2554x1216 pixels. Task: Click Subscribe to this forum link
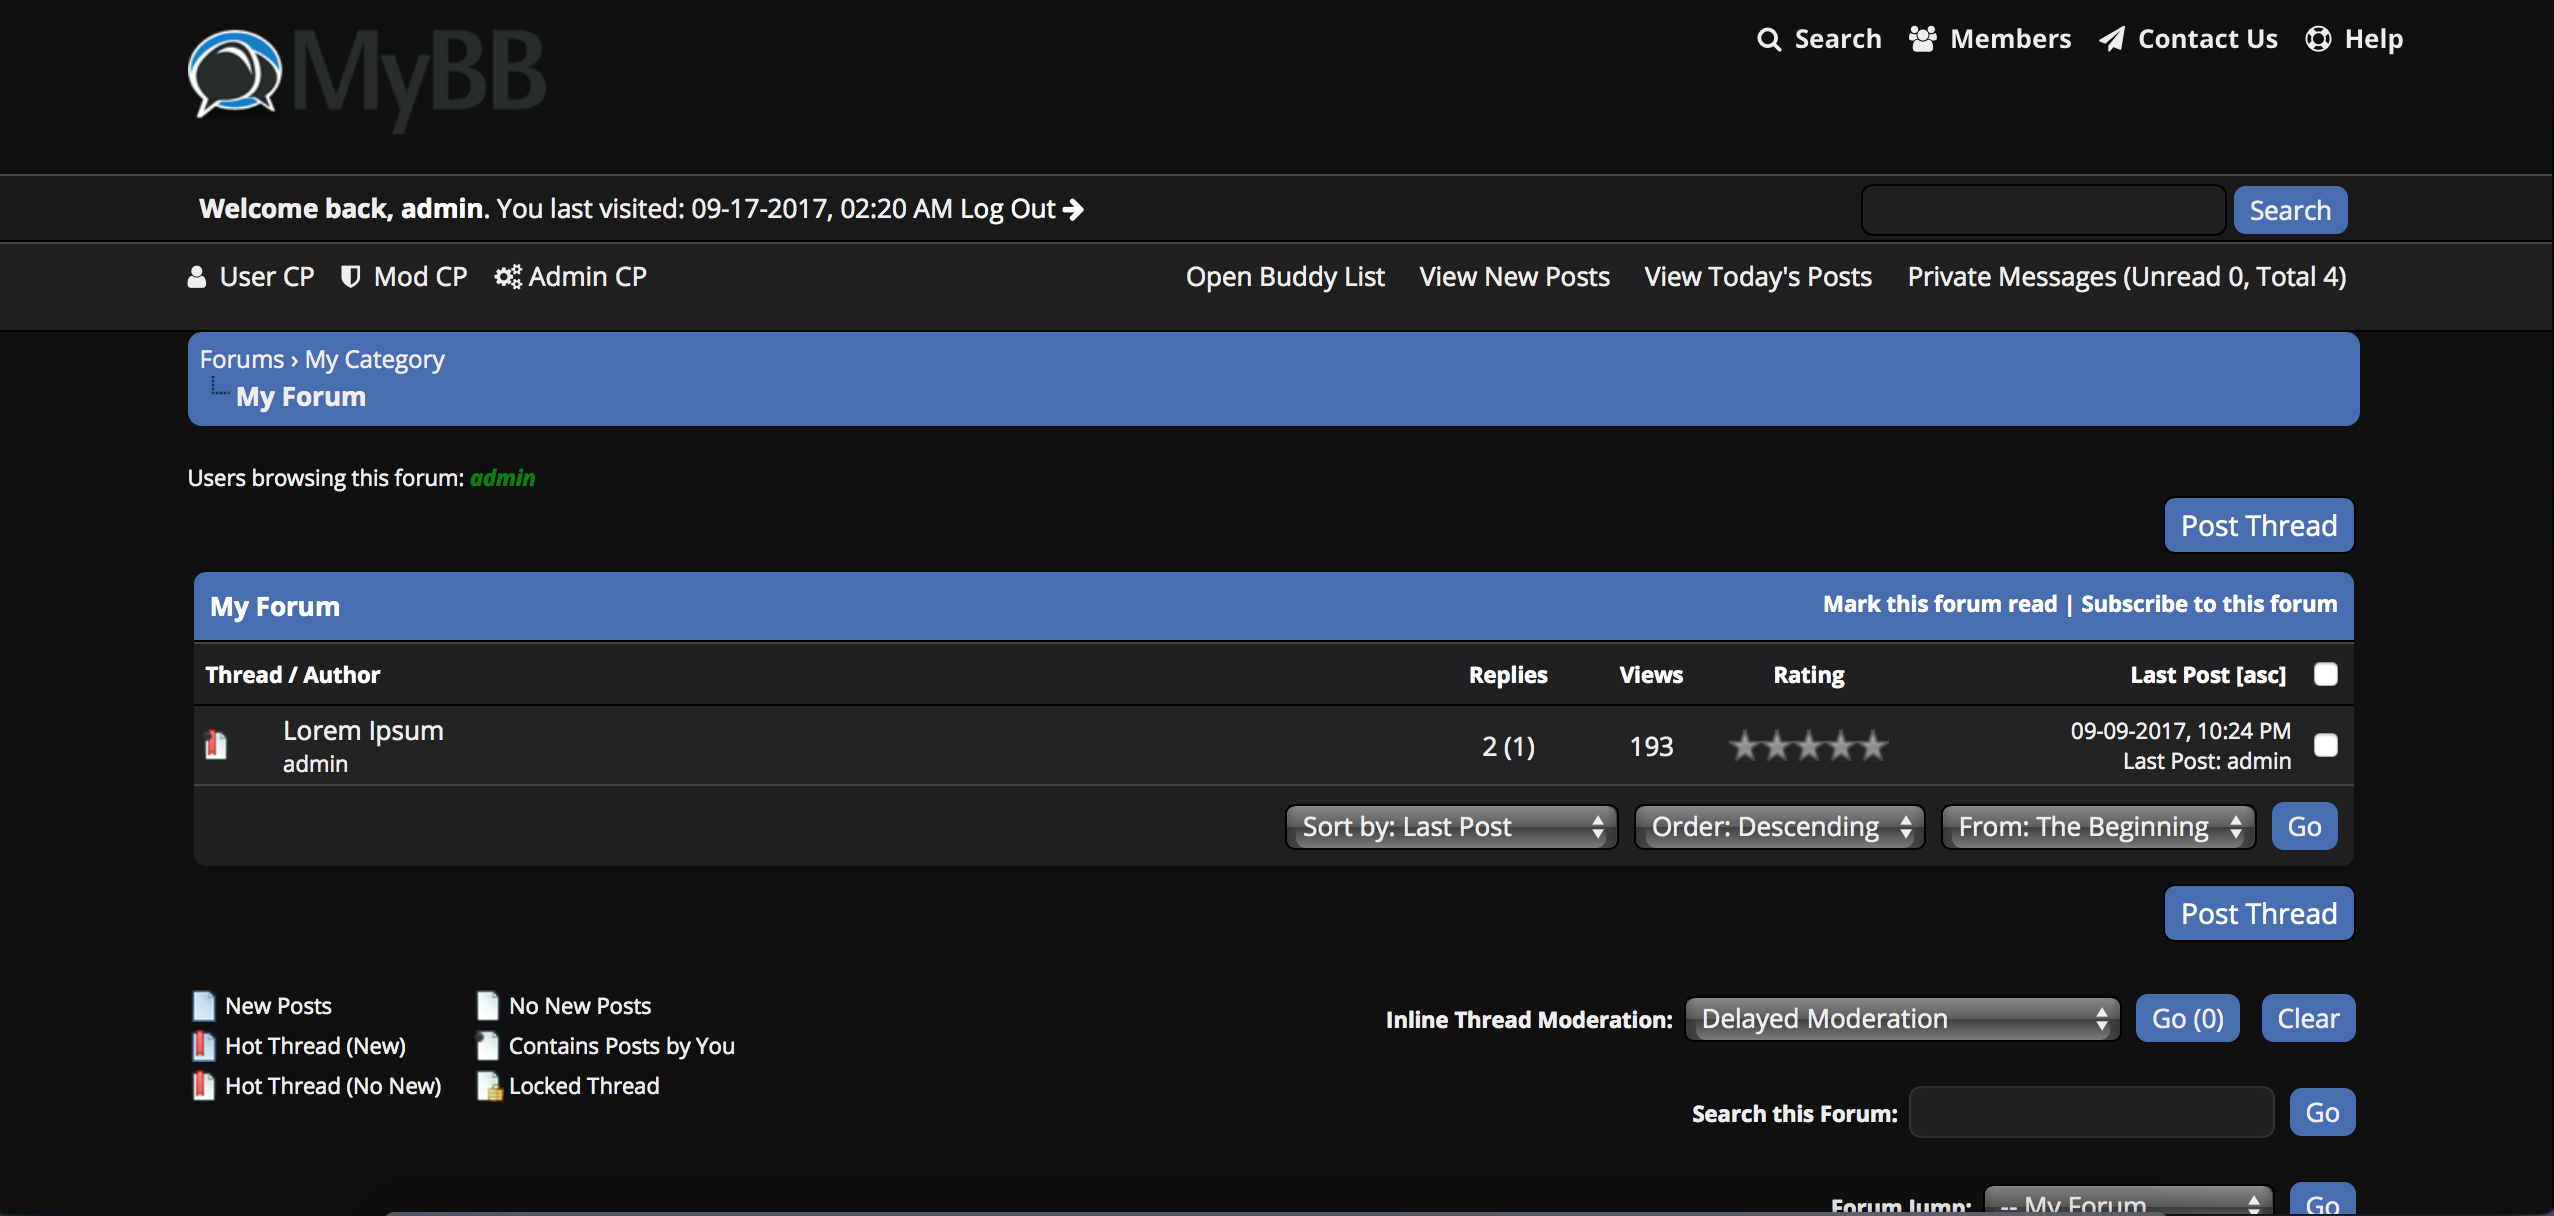click(2208, 604)
